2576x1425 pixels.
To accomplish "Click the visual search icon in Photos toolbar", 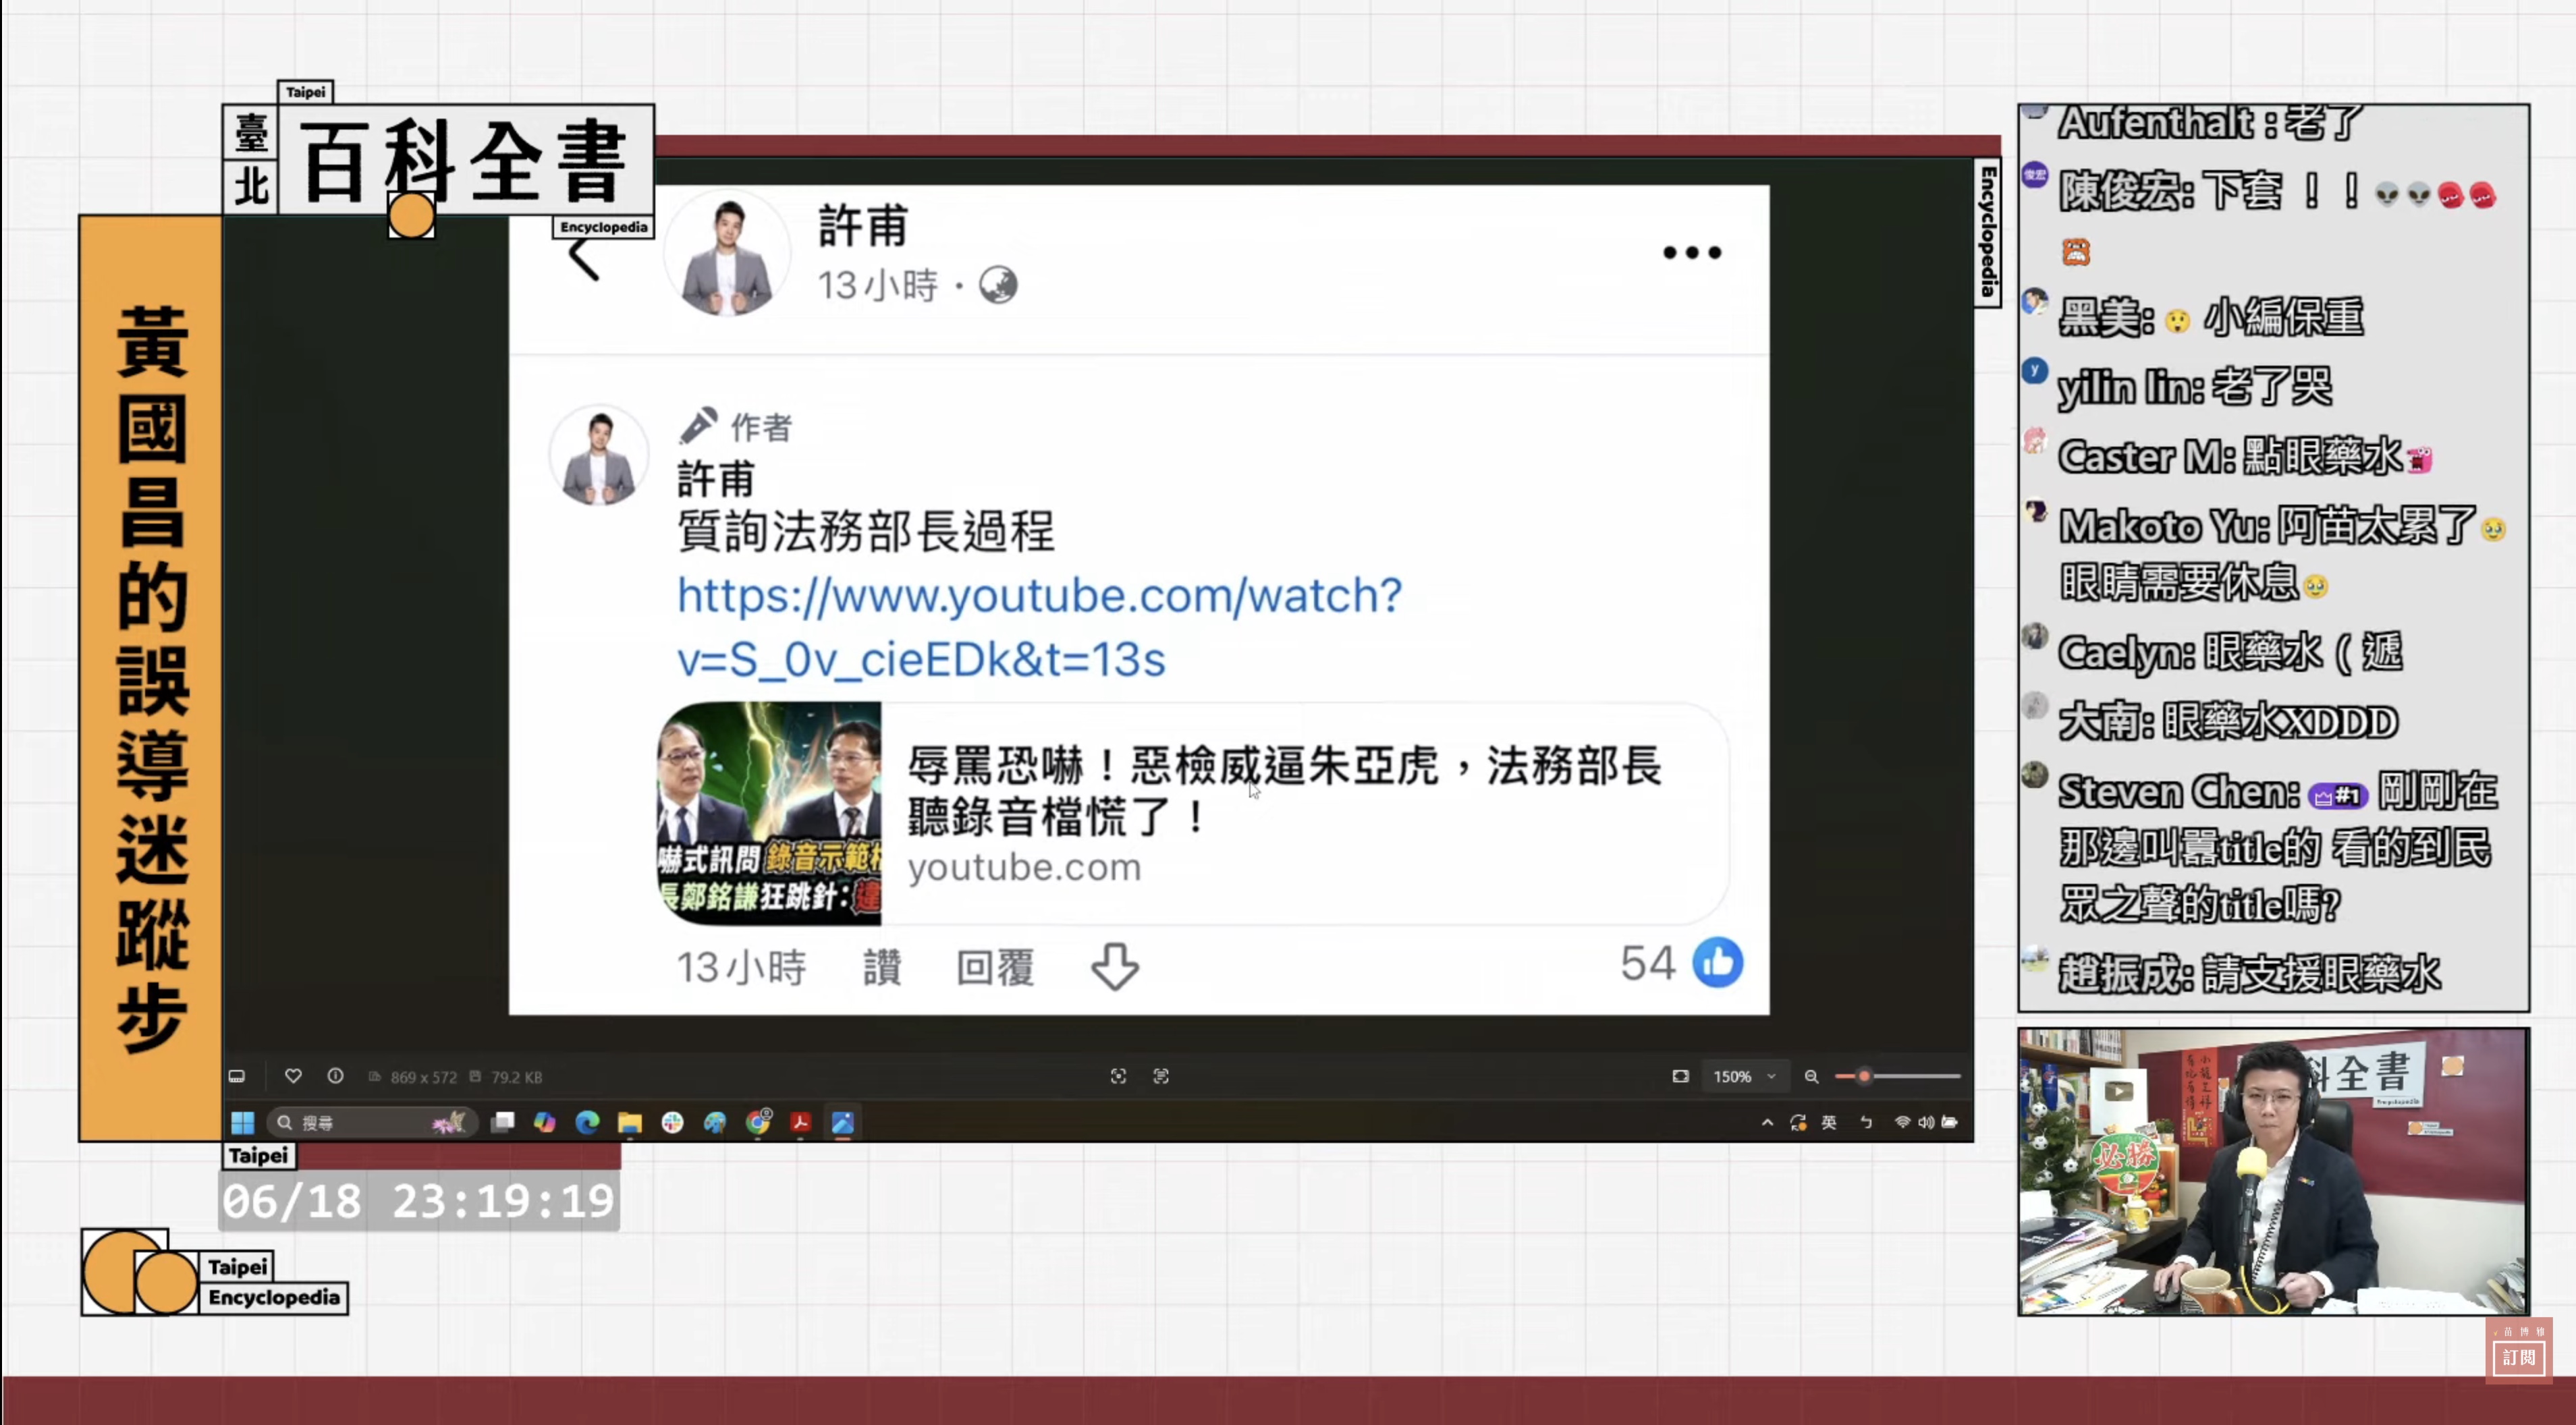I will coord(1118,1076).
